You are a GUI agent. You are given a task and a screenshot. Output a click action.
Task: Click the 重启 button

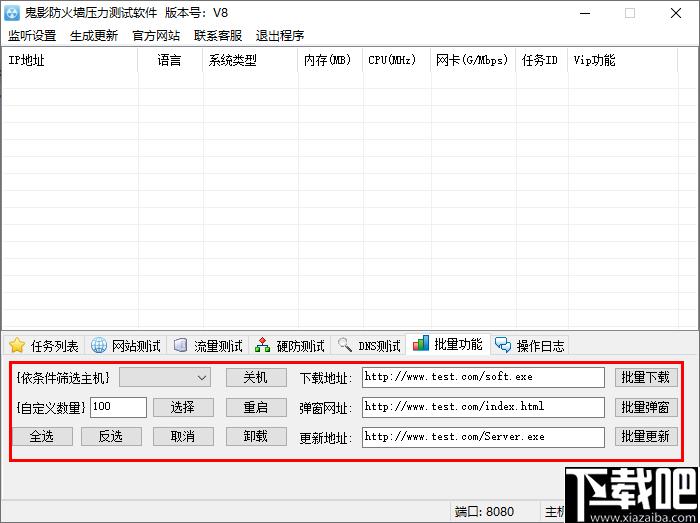click(256, 407)
